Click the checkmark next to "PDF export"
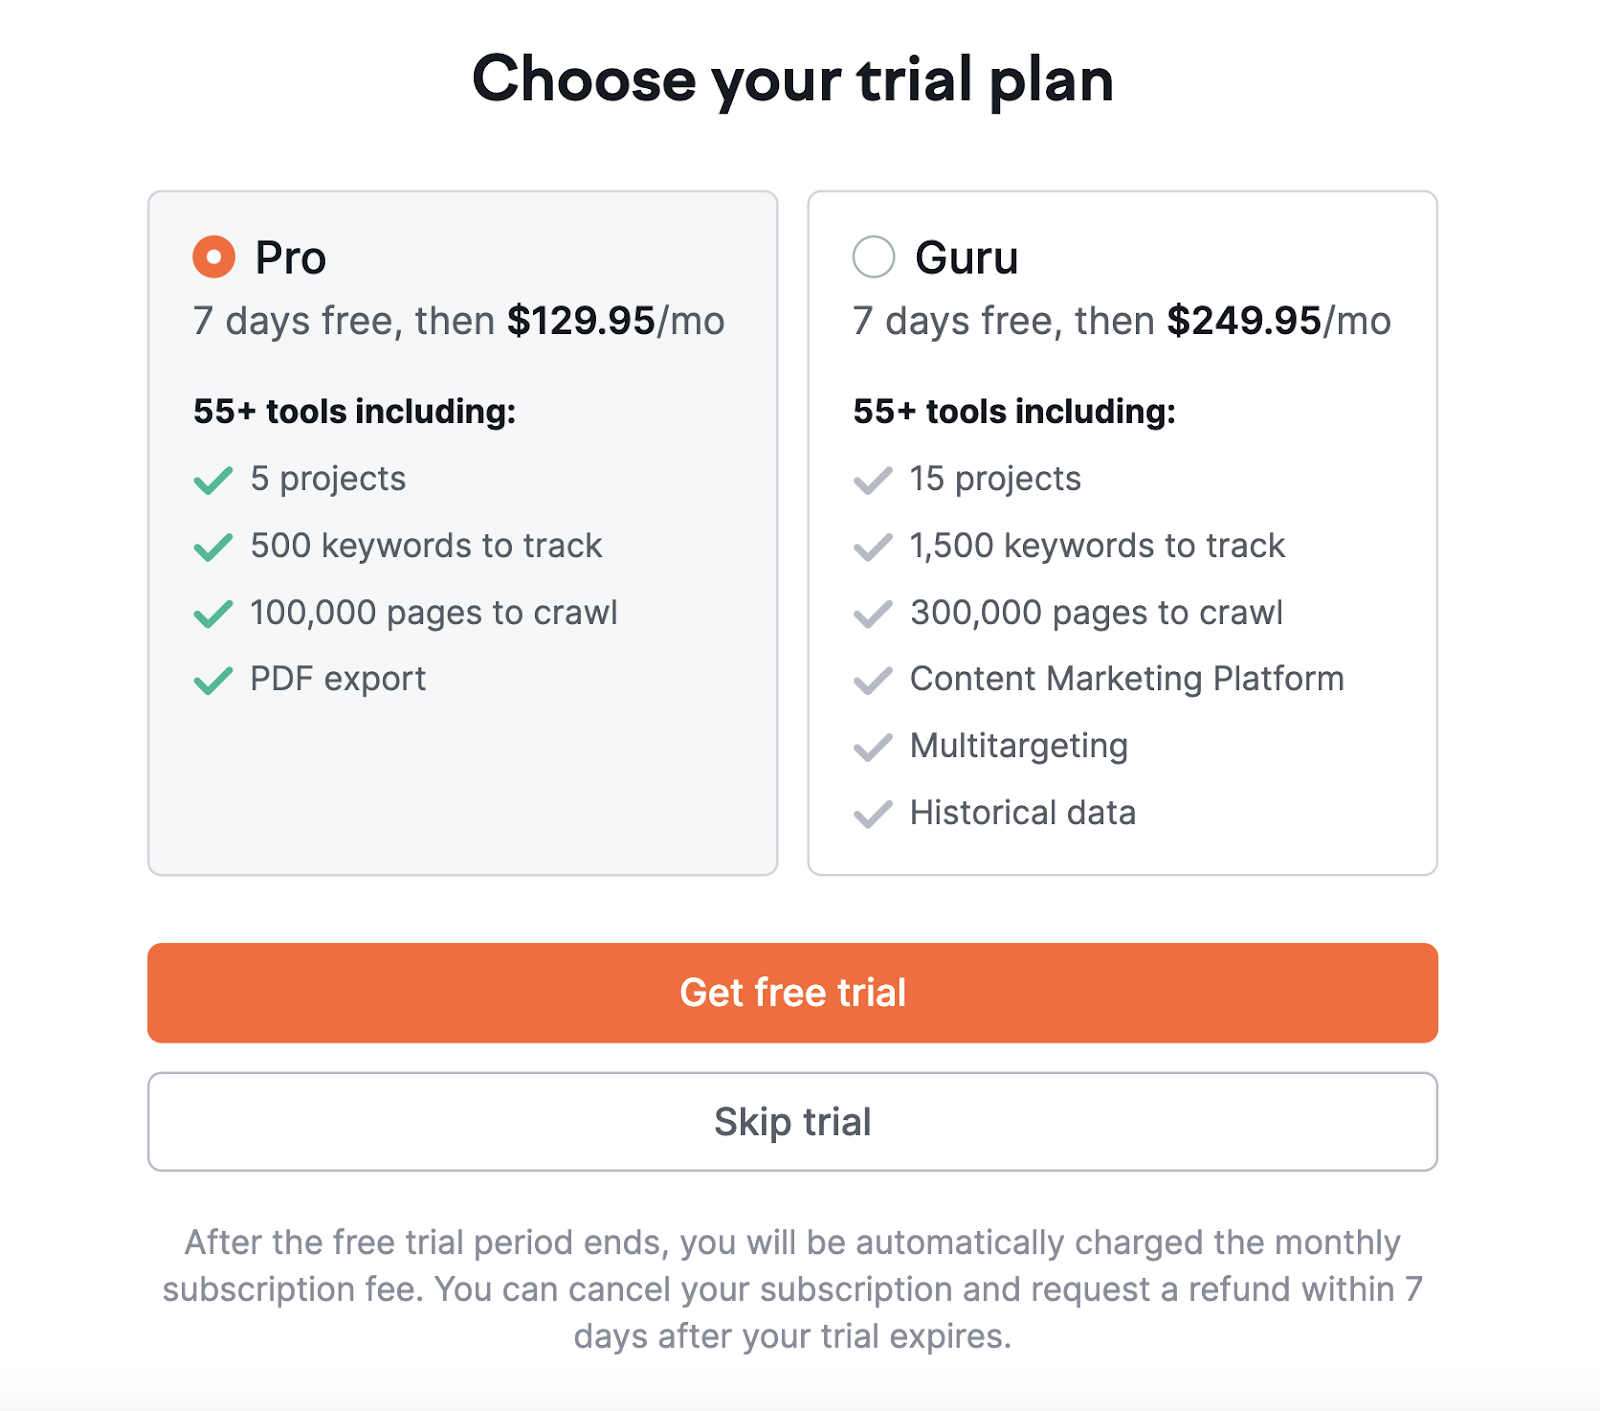The width and height of the screenshot is (1600, 1411). tap(211, 680)
